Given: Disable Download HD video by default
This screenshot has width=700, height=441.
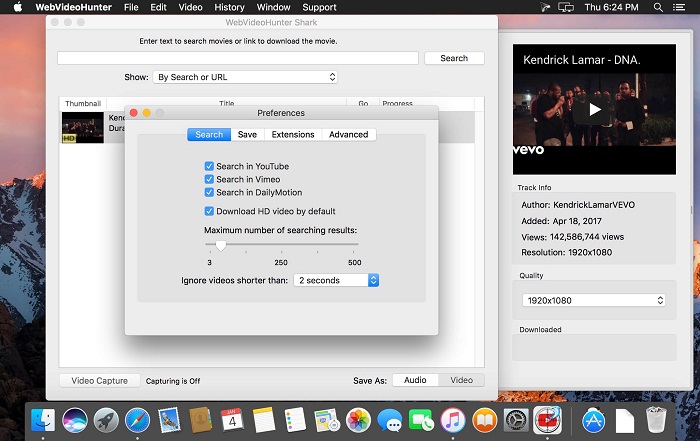Looking at the screenshot, I should pyautogui.click(x=209, y=211).
